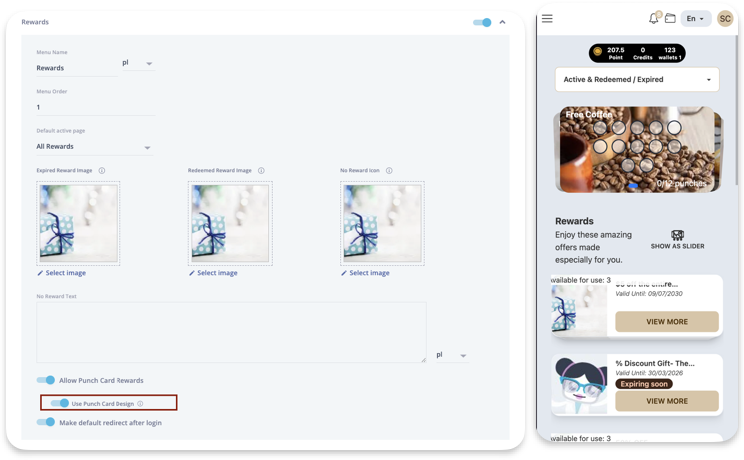Image resolution: width=744 pixels, height=460 pixels.
Task: Click View More on discount gift reward
Action: tap(667, 401)
